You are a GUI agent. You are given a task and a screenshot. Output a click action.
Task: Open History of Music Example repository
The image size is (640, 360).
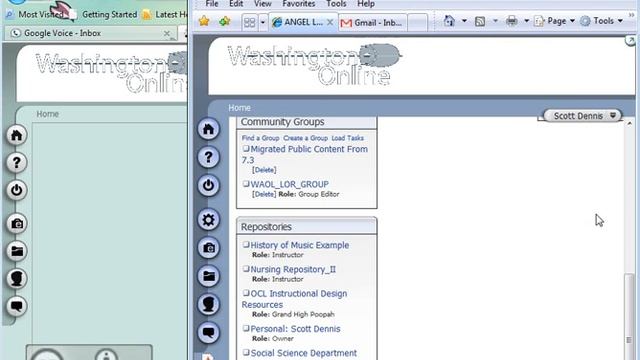tap(300, 245)
